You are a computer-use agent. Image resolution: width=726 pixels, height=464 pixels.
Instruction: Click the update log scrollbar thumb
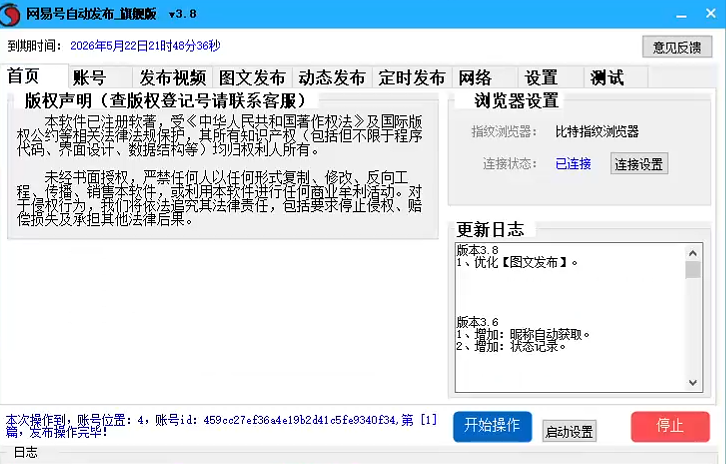[693, 270]
